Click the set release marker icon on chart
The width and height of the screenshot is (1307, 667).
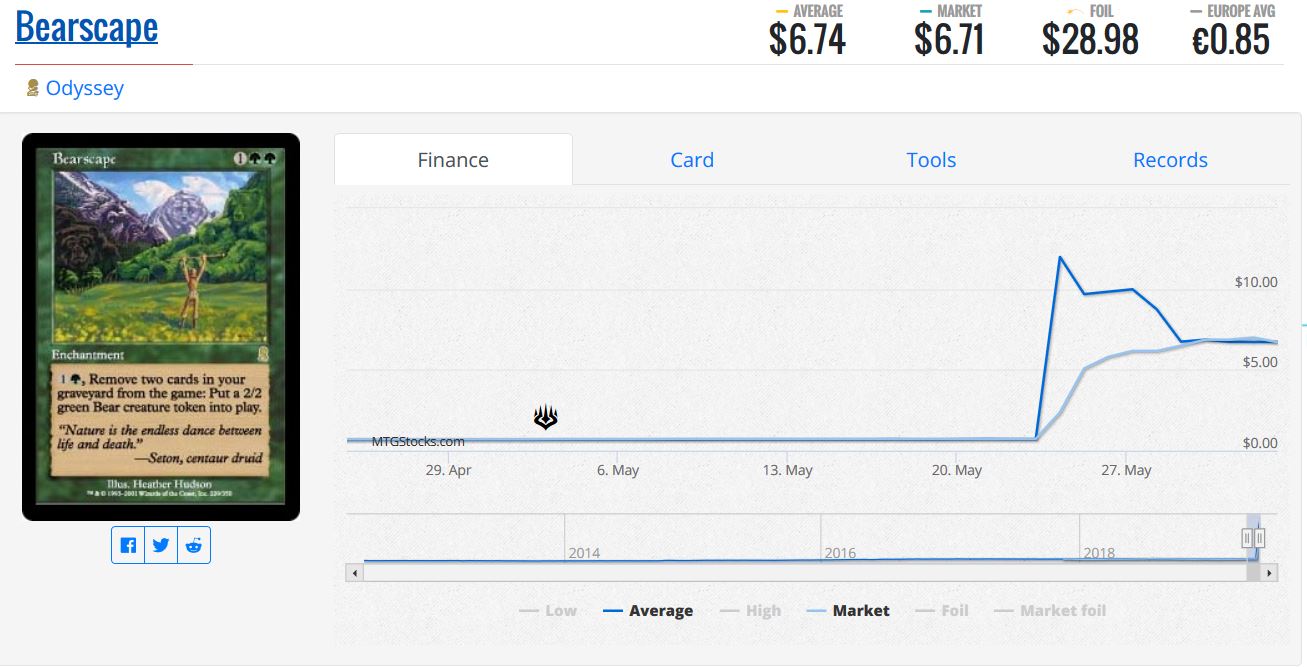click(545, 417)
